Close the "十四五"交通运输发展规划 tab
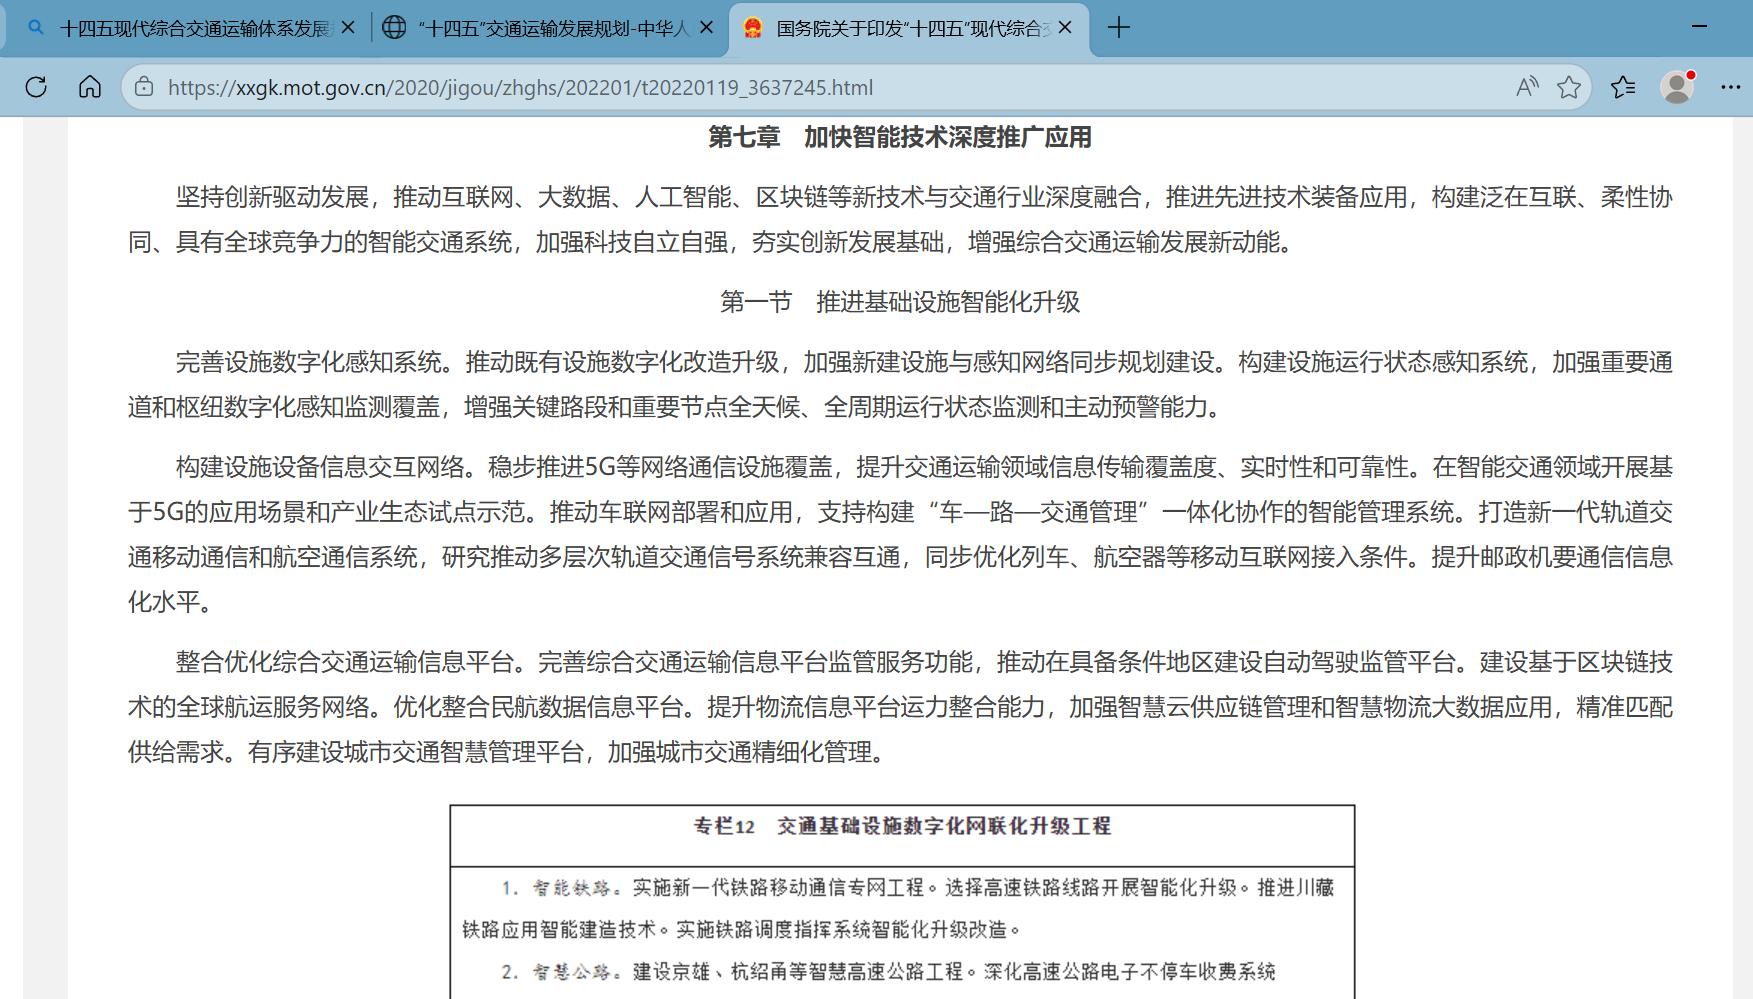This screenshot has width=1753, height=999. (706, 28)
